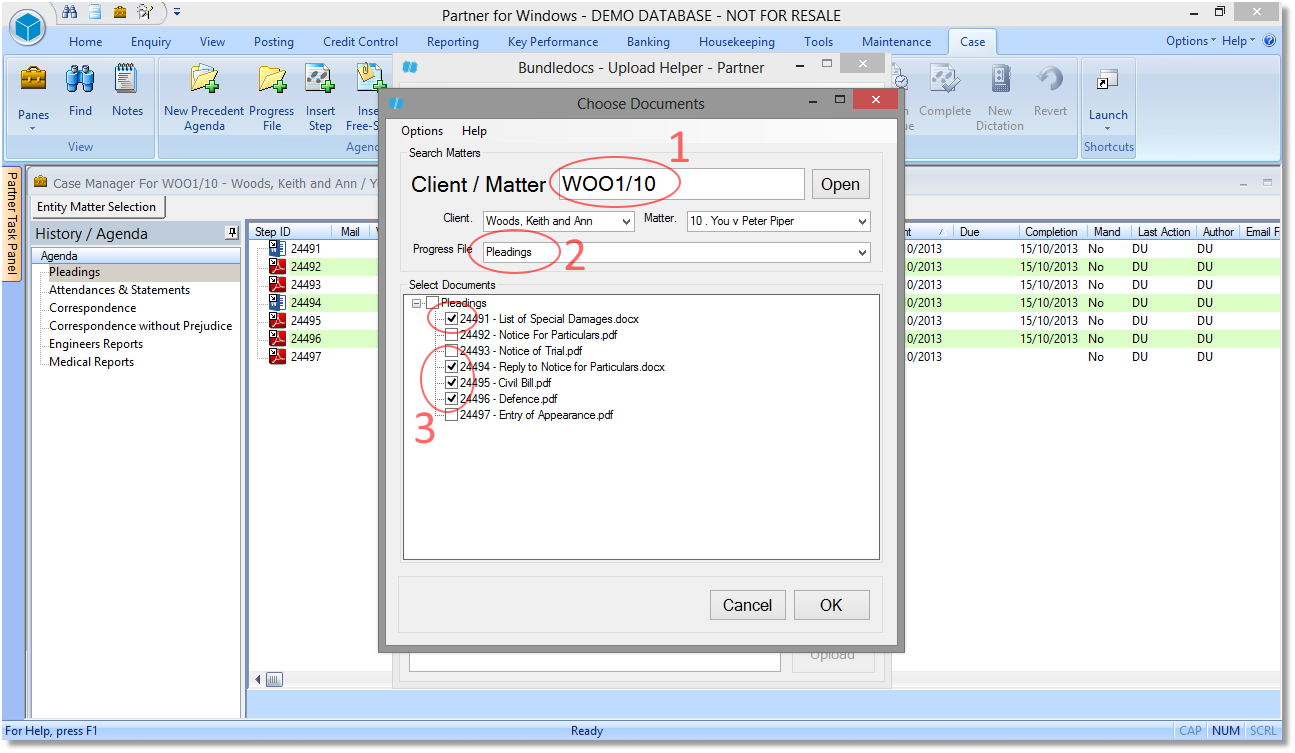Check 24492 Notice For Particulars.pdf

pos(452,335)
